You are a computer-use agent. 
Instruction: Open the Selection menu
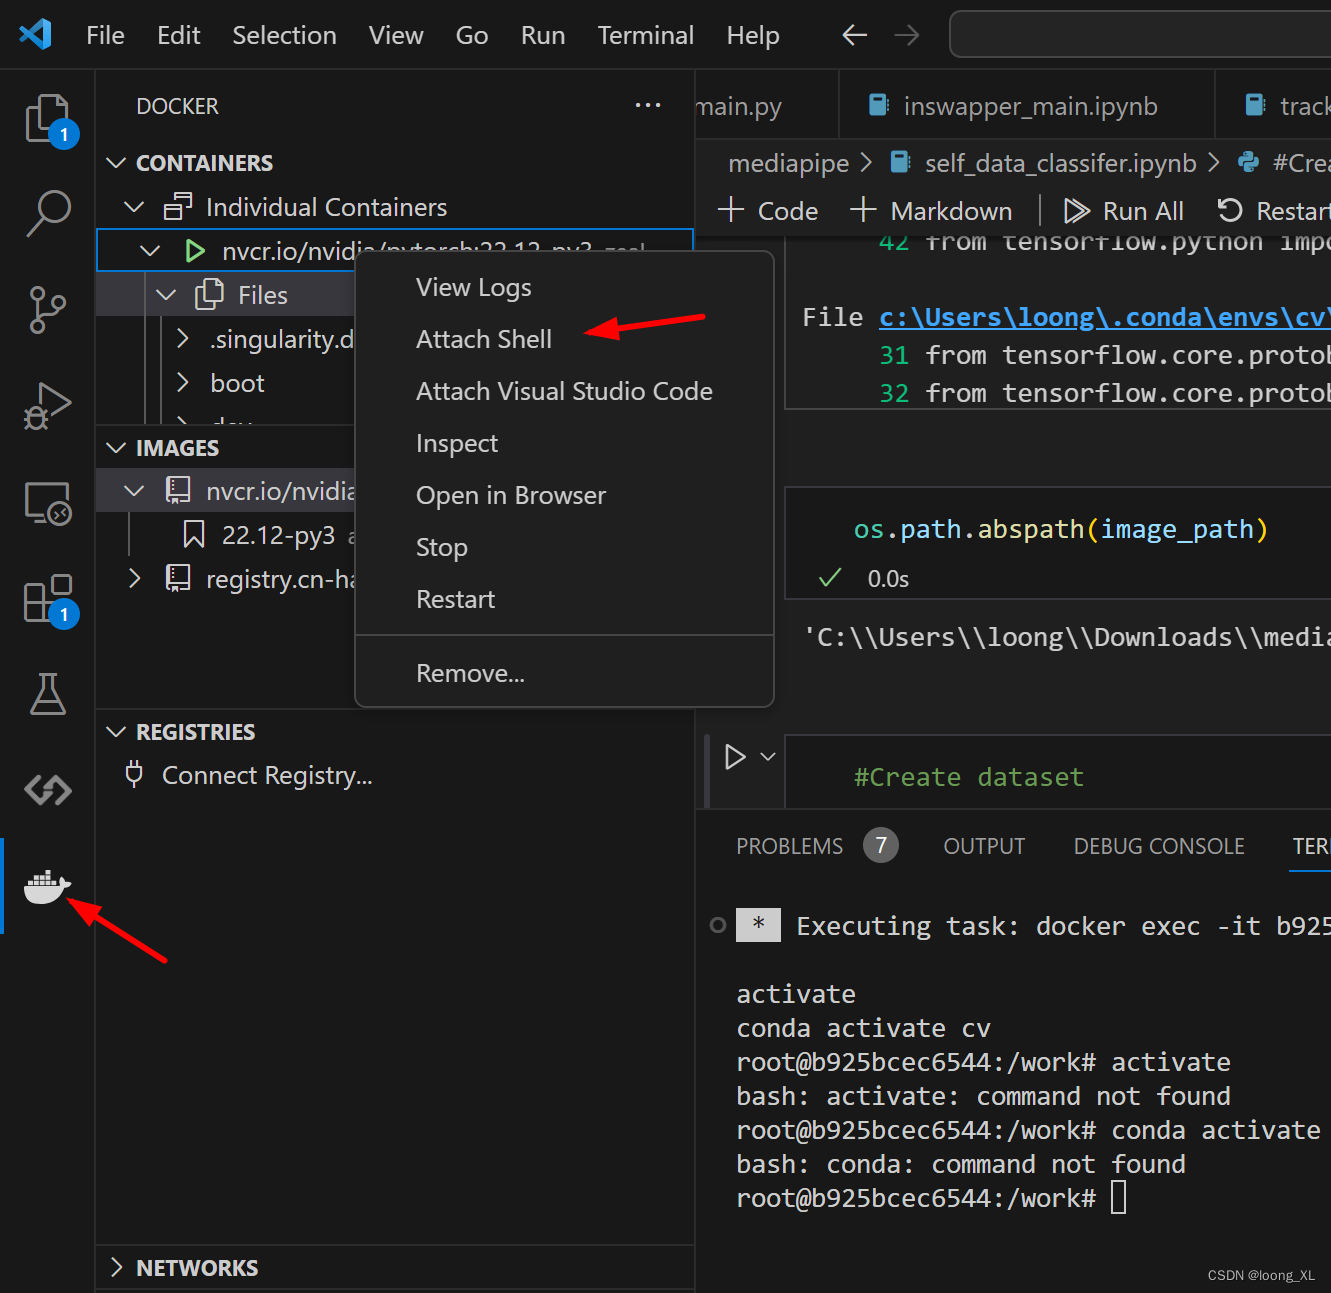pos(285,35)
